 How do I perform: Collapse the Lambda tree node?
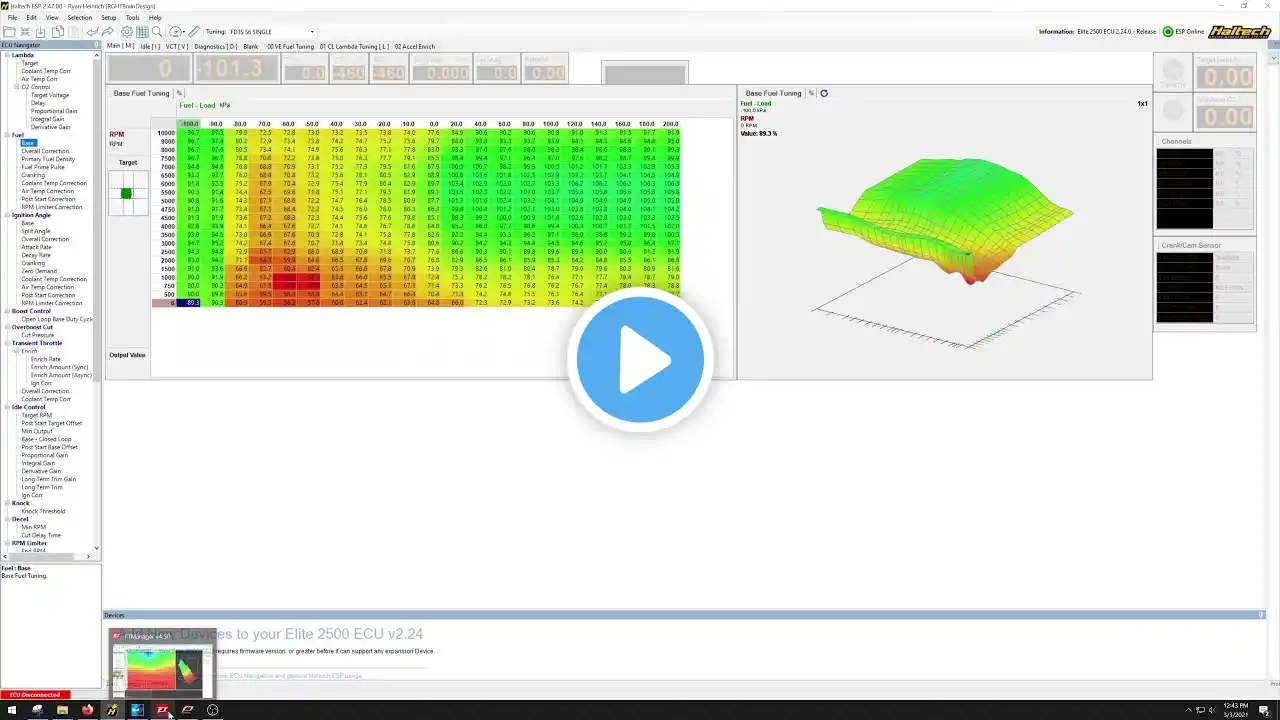(7, 55)
